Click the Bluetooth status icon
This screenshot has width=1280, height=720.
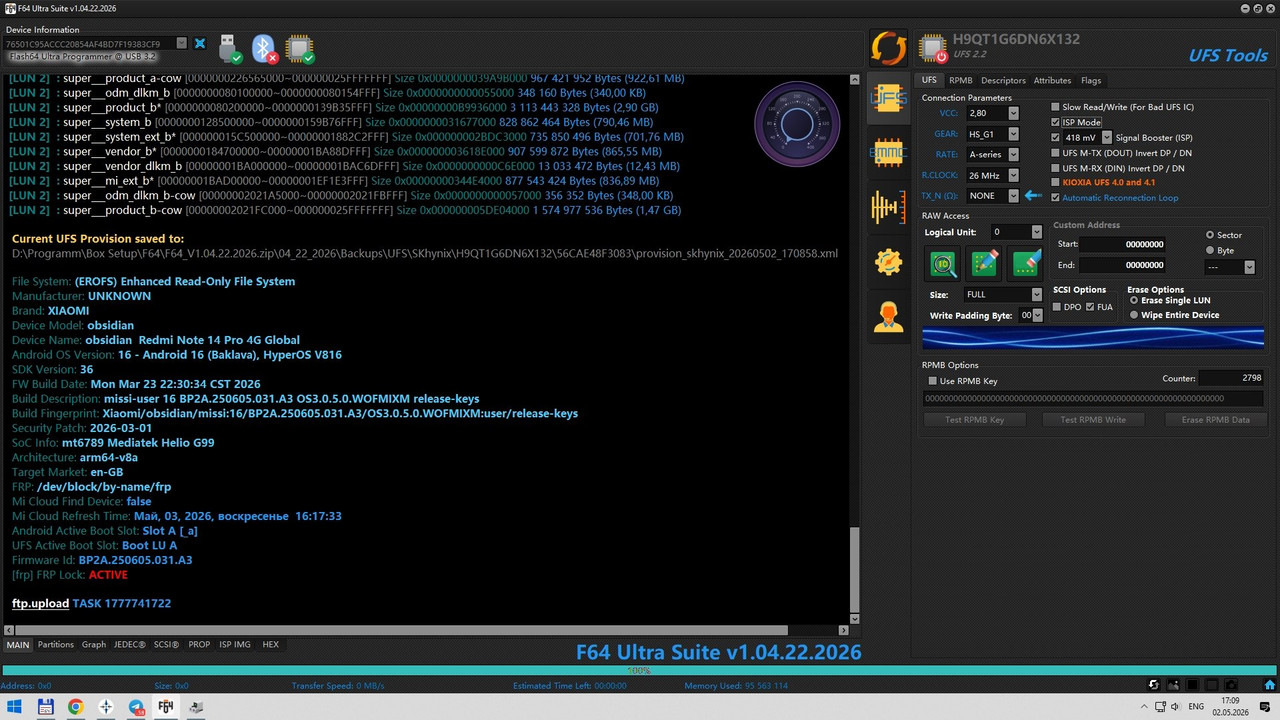264,48
